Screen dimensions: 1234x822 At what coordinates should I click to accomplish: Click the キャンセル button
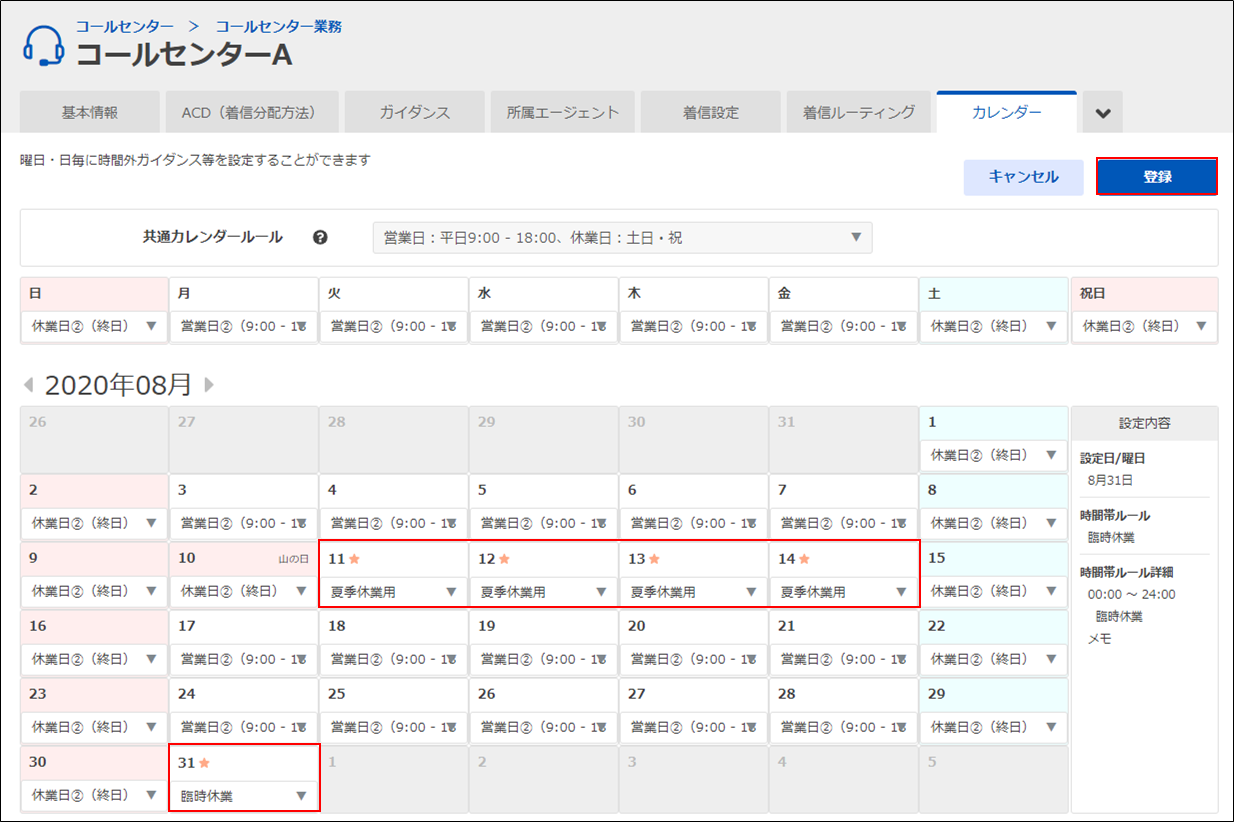1023,177
